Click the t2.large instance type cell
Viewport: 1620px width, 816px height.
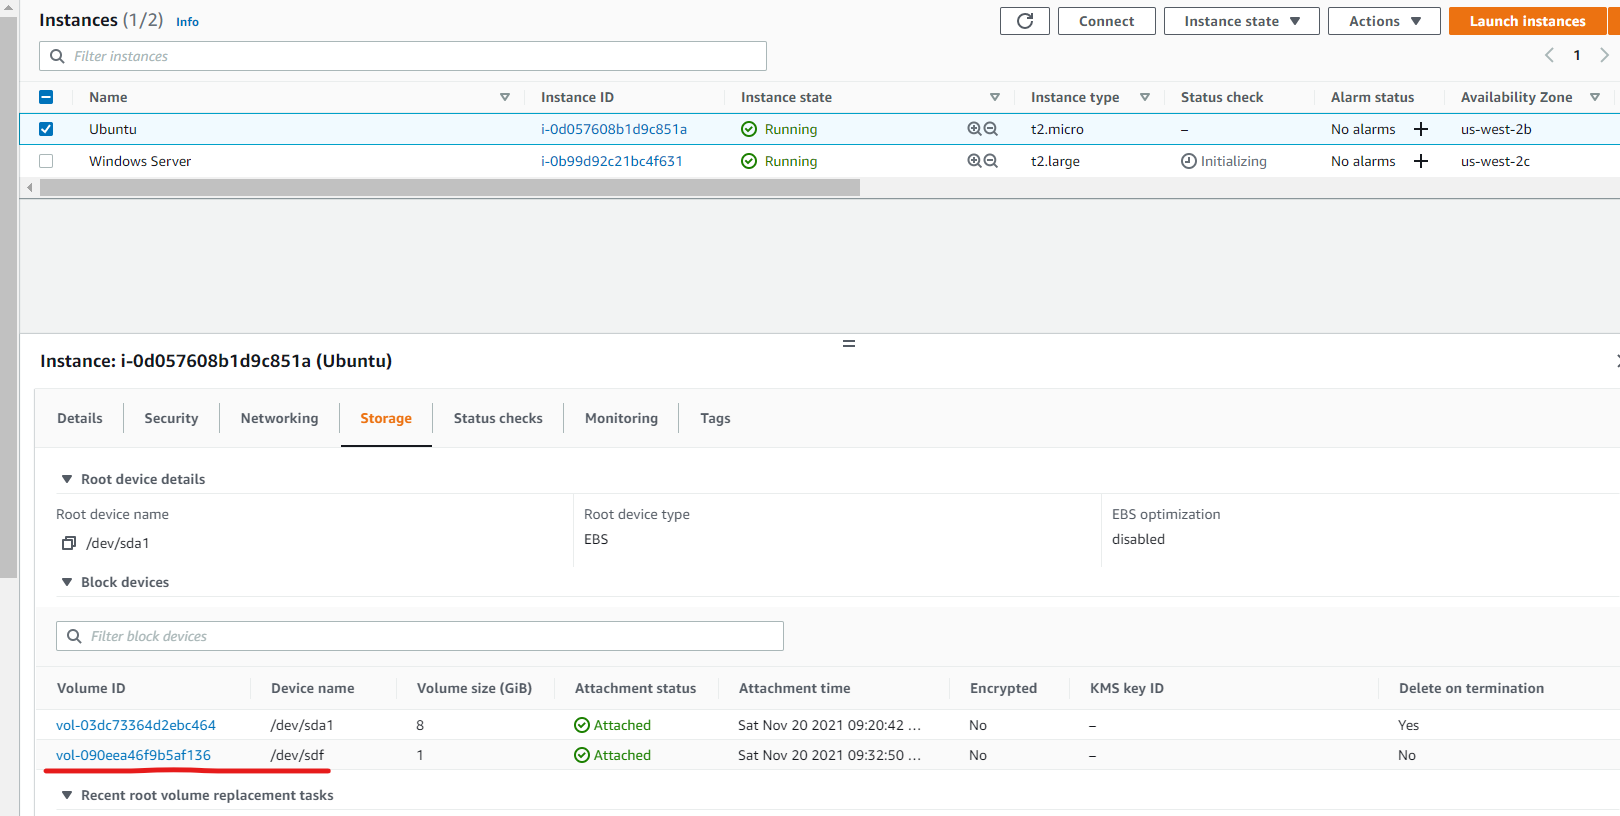tap(1055, 161)
